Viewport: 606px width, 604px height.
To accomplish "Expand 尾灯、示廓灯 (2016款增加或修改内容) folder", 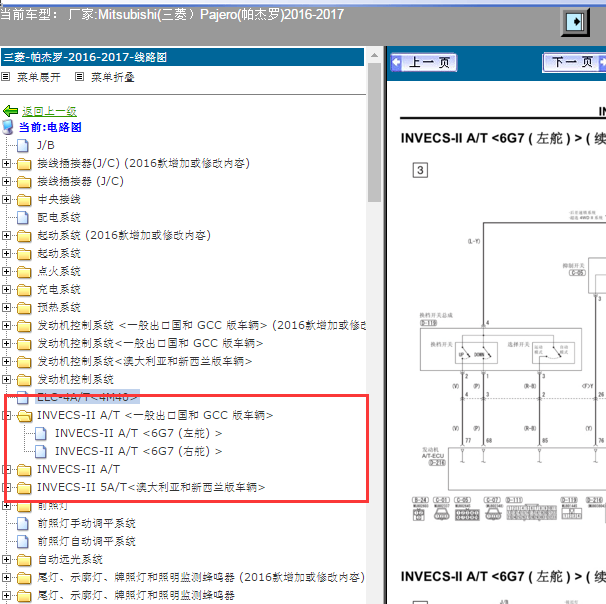I will 6,577.
